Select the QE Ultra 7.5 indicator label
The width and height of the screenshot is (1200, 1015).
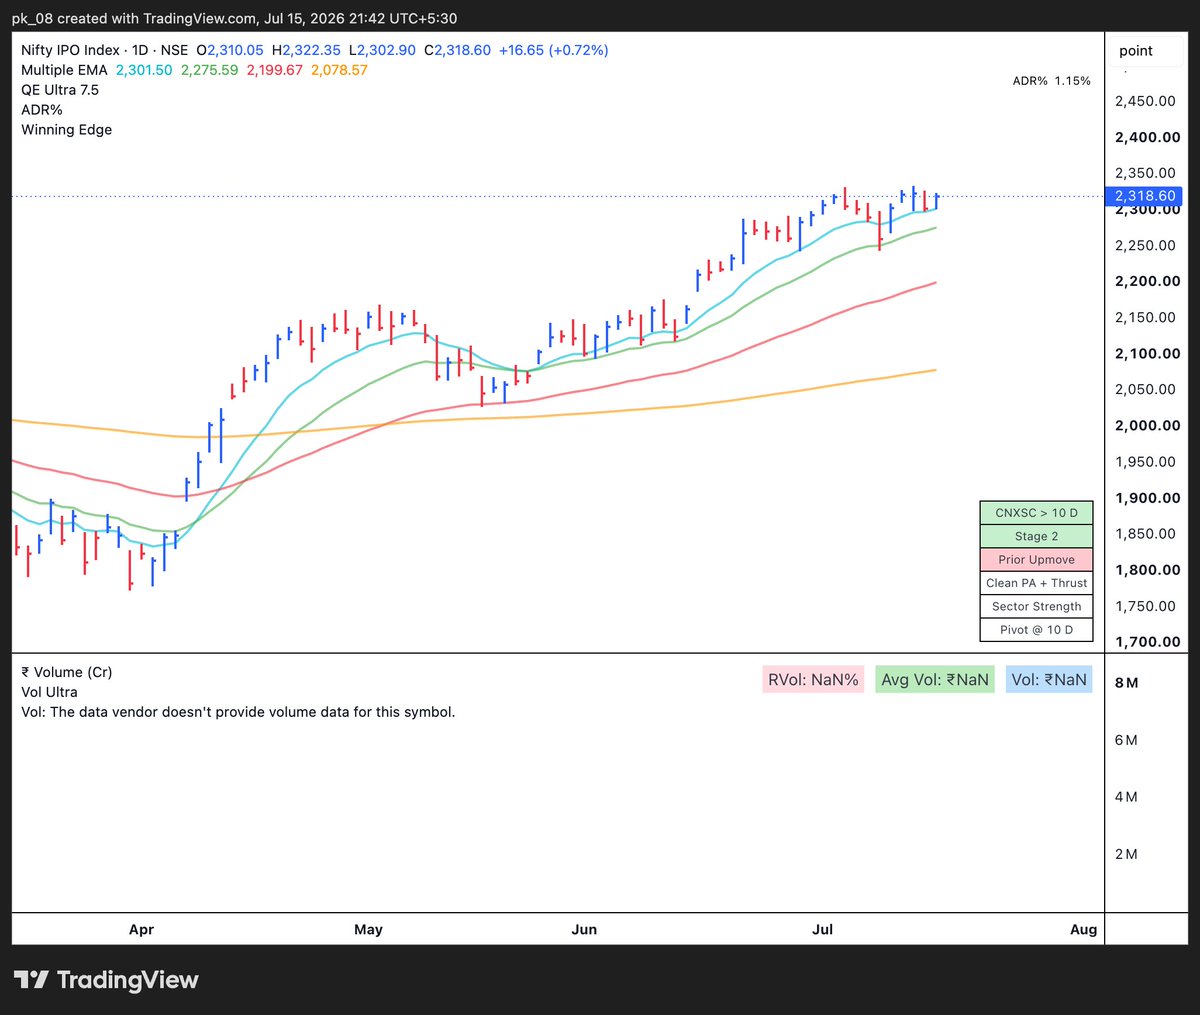coord(60,90)
